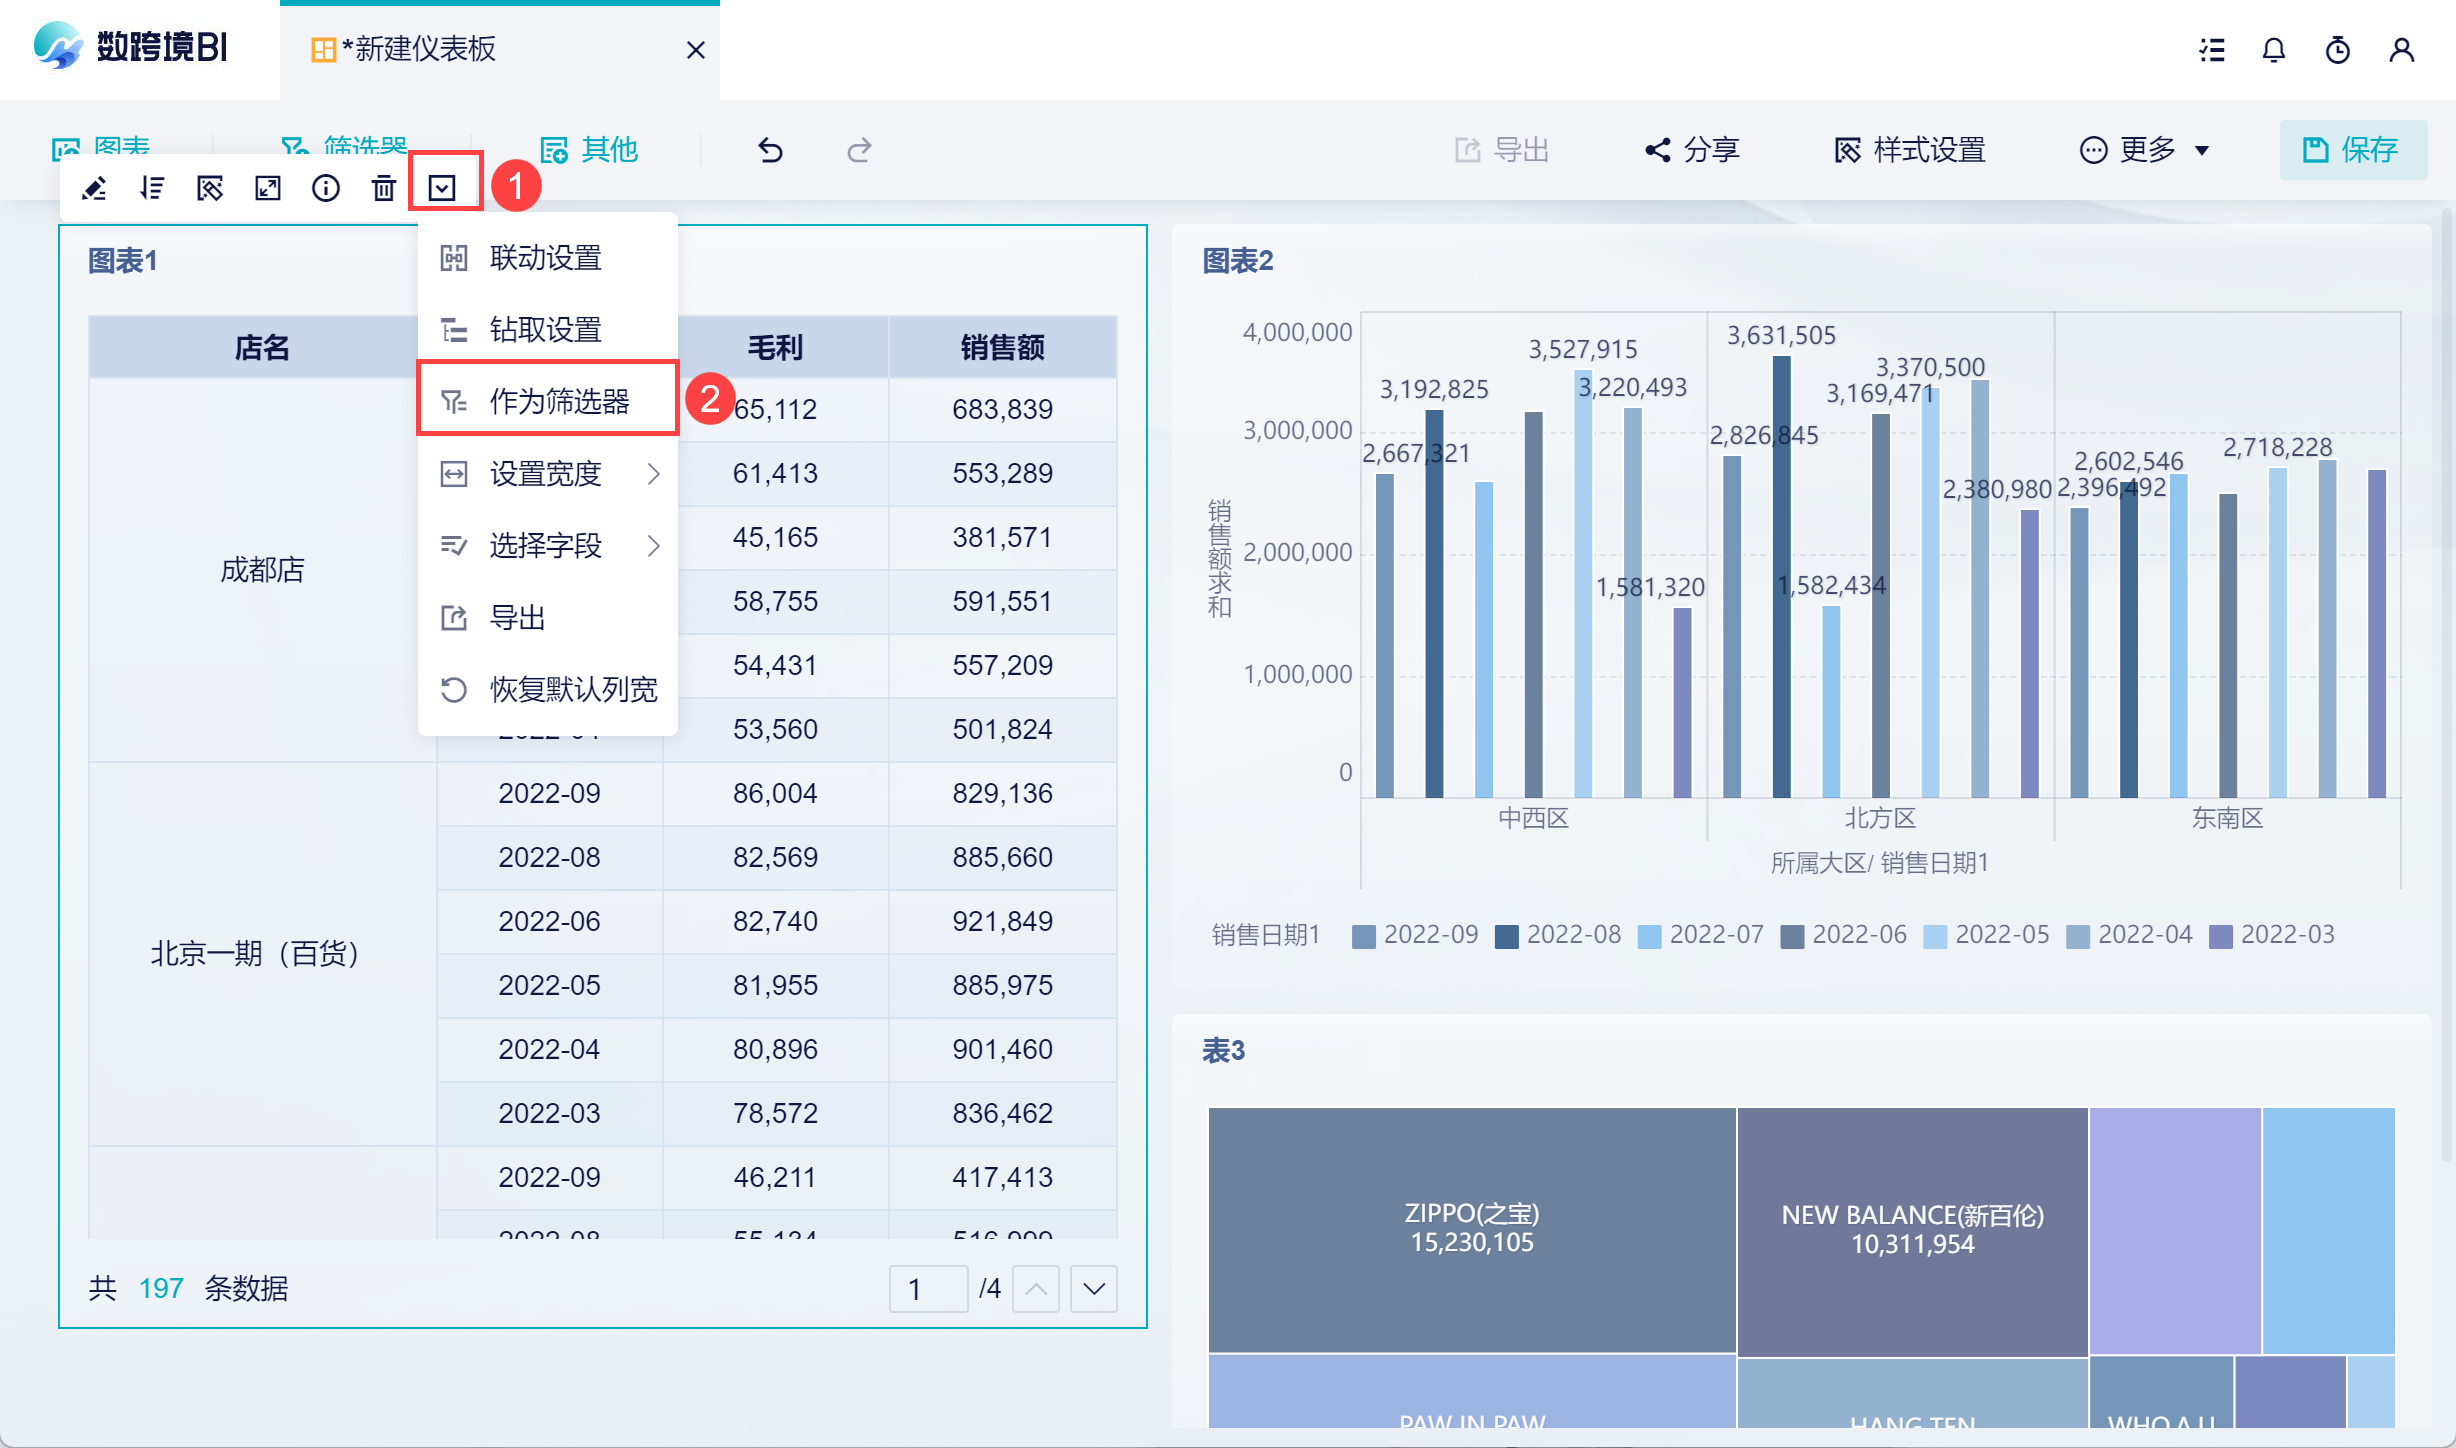The image size is (2456, 1448).
Task: Choose 联动设置 from the dropdown menu
Action: pyautogui.click(x=546, y=258)
